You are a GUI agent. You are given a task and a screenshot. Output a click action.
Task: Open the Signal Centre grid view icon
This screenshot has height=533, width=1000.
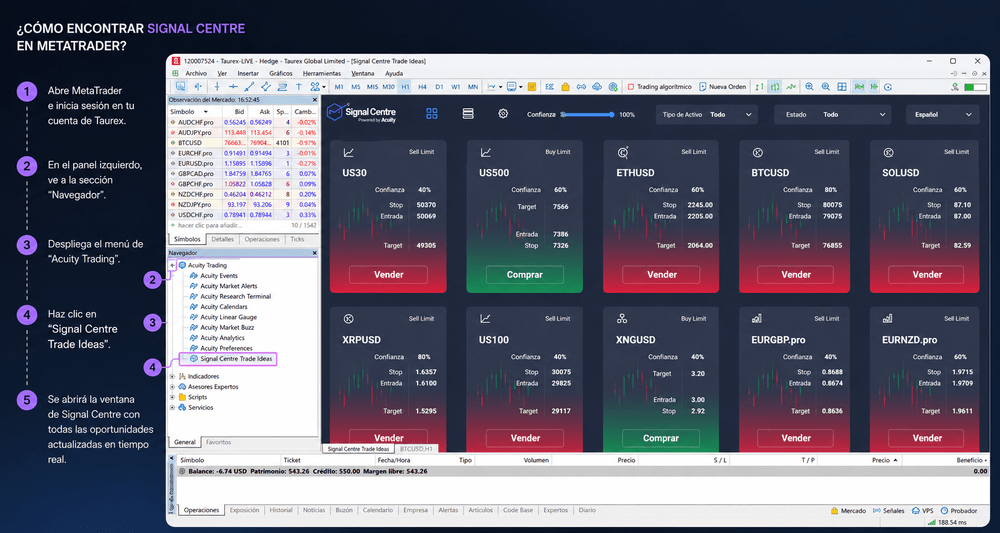[432, 113]
